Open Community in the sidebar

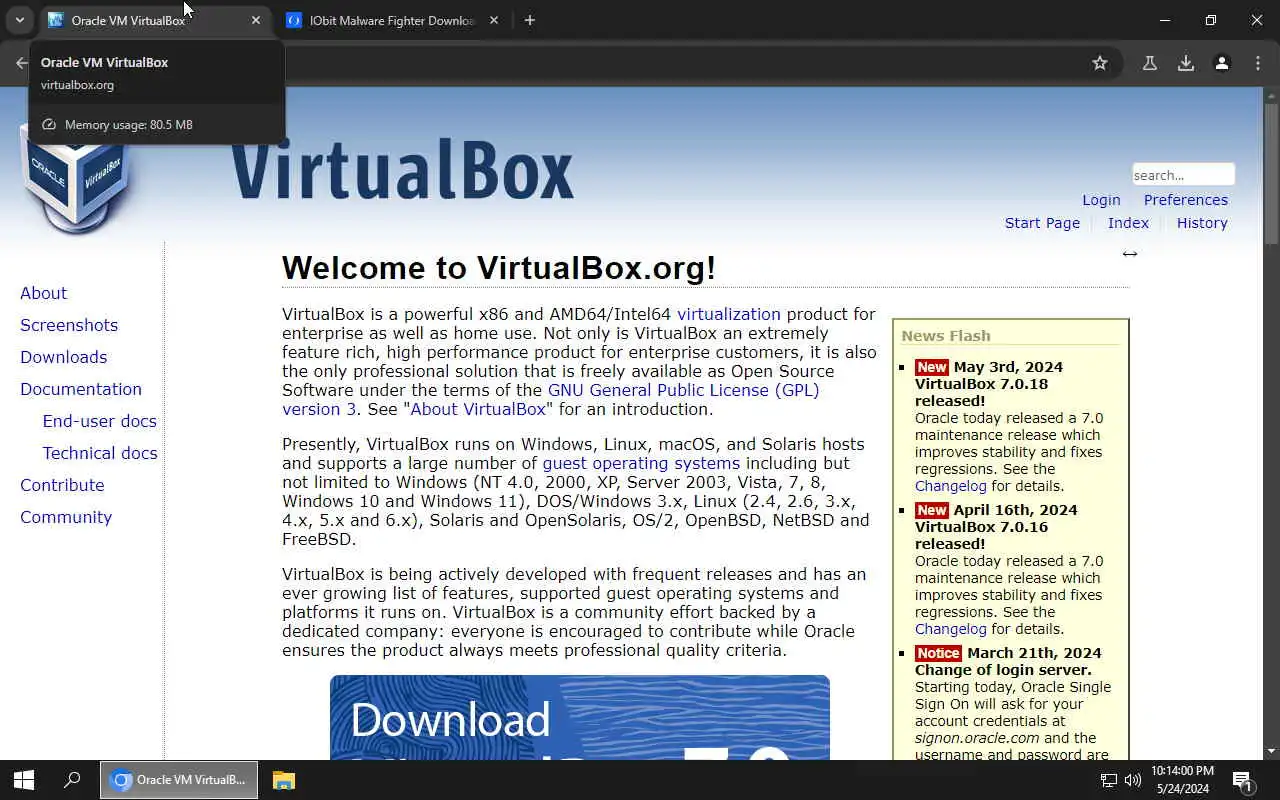[66, 517]
